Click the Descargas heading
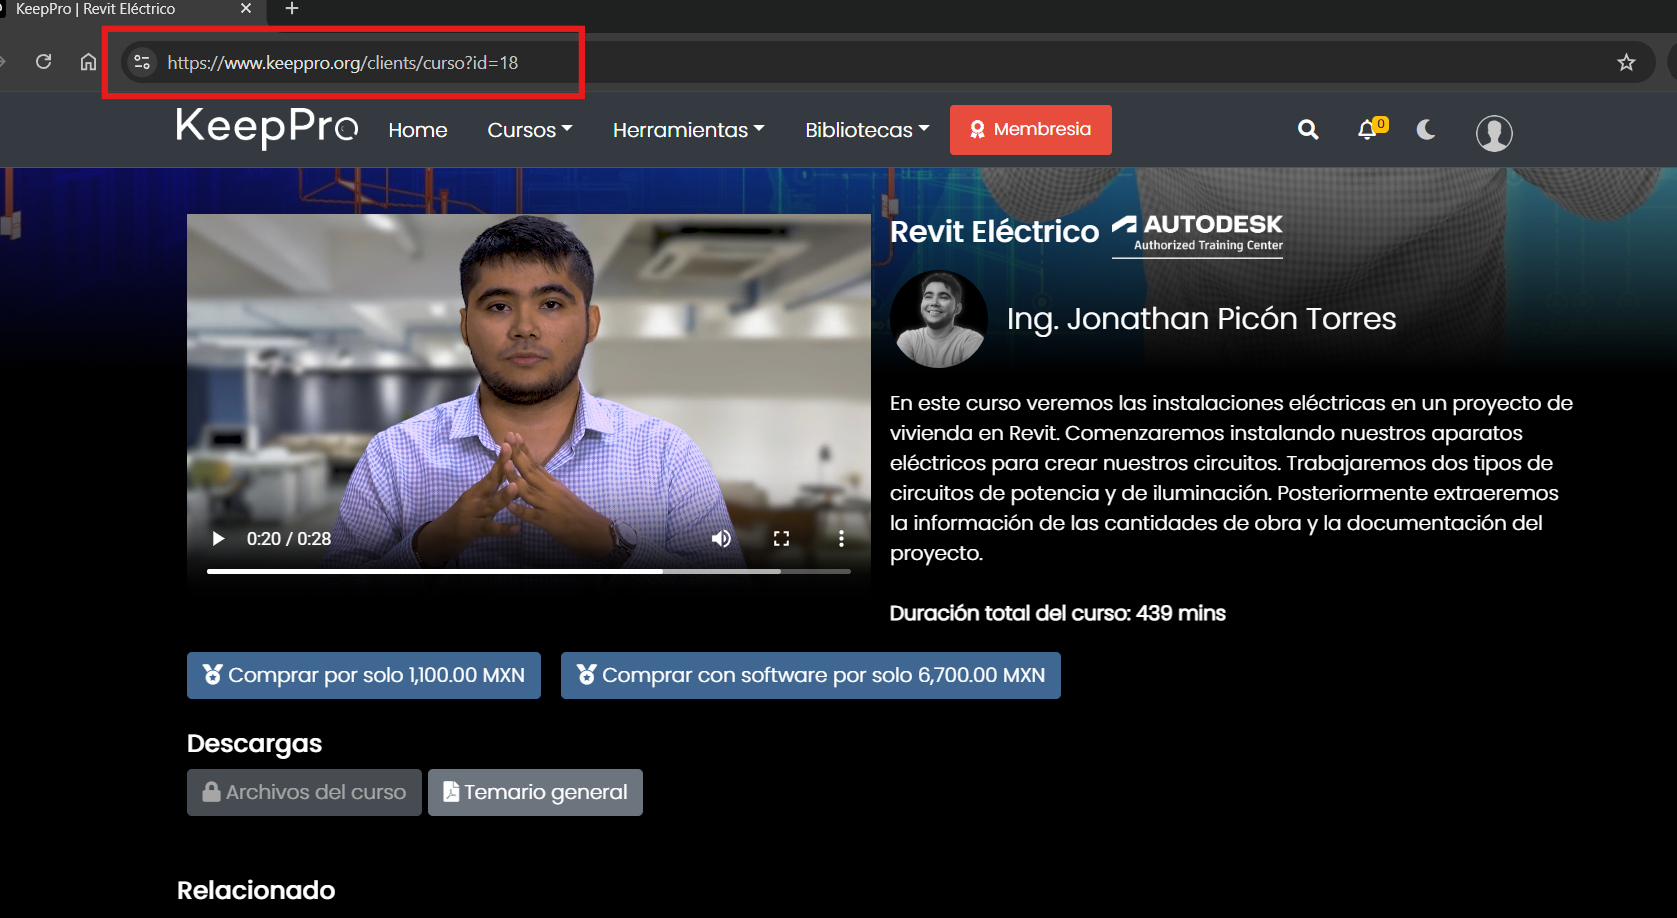 click(254, 743)
